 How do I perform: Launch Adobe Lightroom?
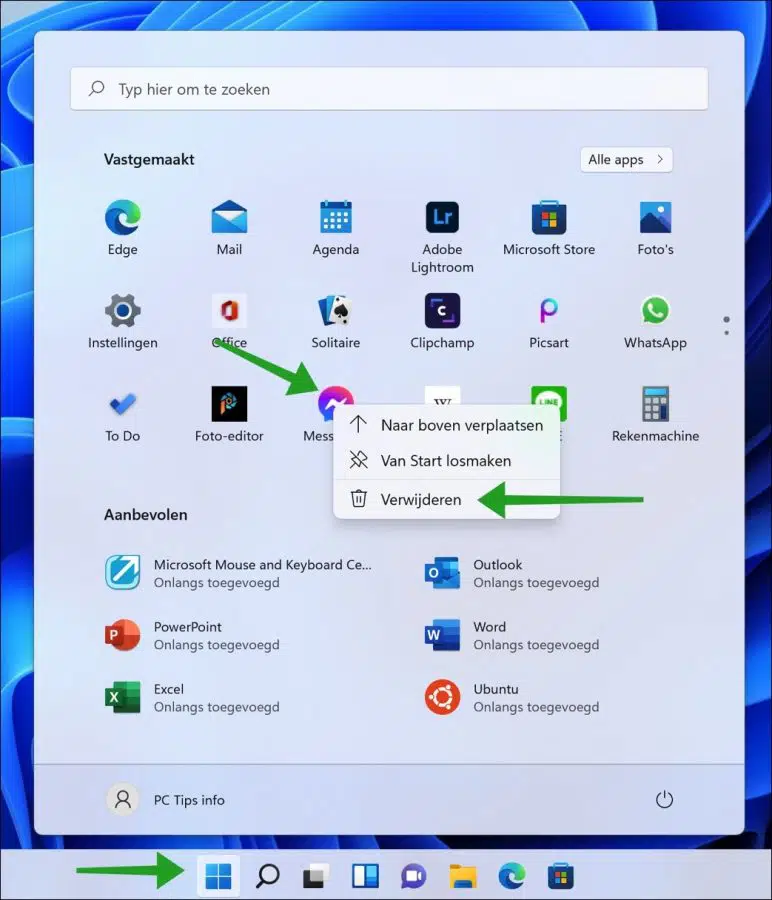pyautogui.click(x=442, y=236)
